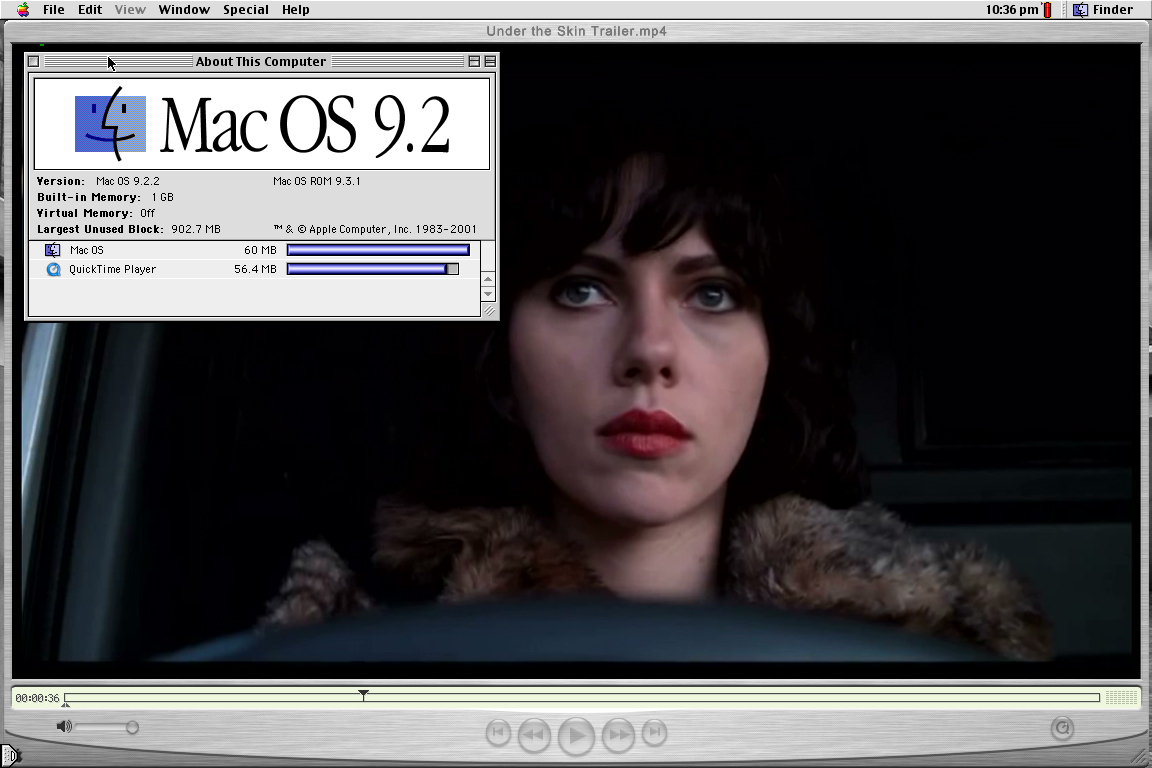Jump to start of the movie
1152x768 pixels.
tap(498, 732)
